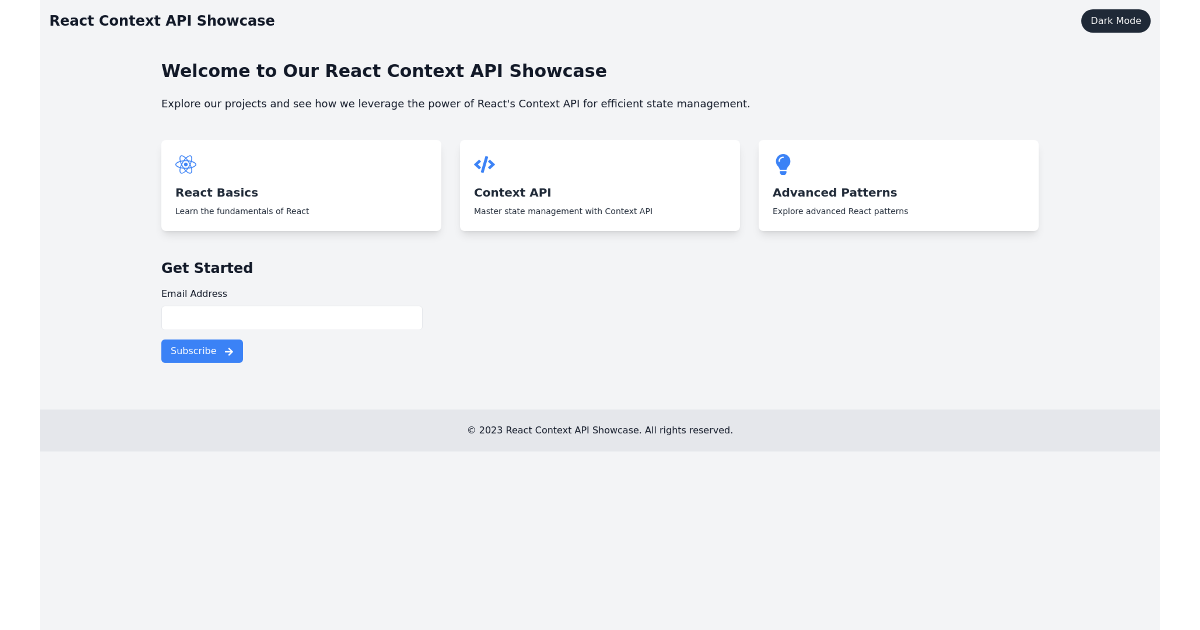The image size is (1200, 630).
Task: Click the description under Context API card
Action: [x=563, y=211]
